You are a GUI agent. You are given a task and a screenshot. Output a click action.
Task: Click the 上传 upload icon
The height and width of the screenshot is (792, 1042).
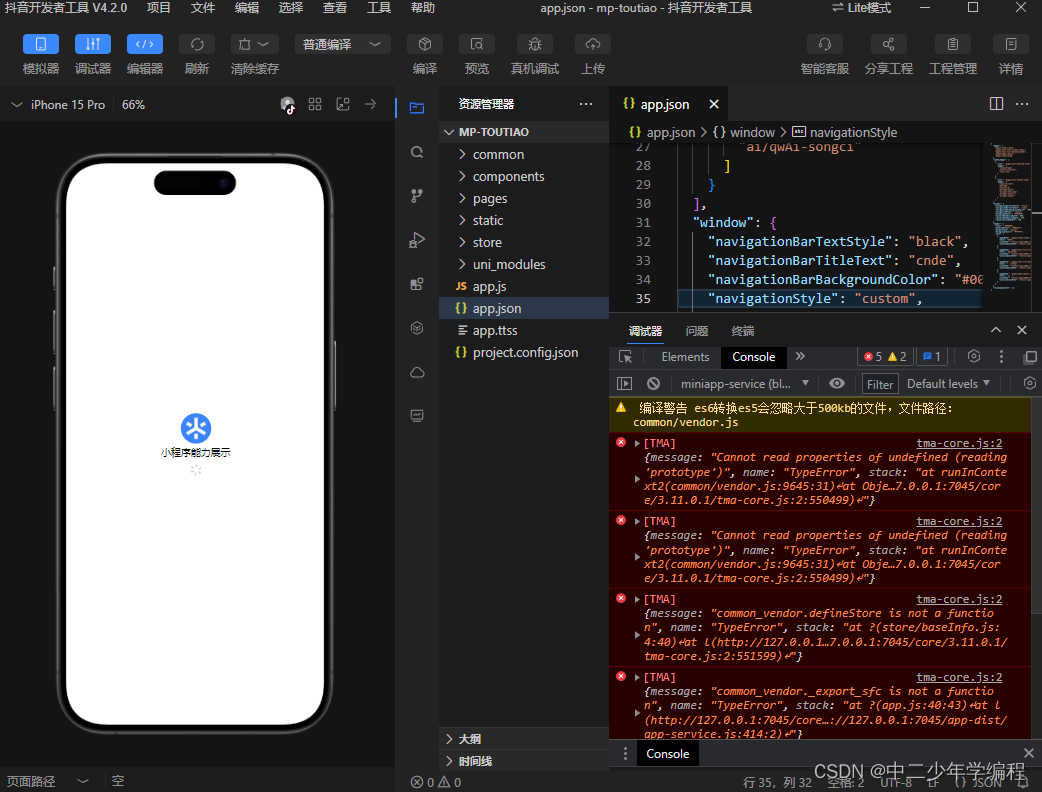[x=593, y=45]
